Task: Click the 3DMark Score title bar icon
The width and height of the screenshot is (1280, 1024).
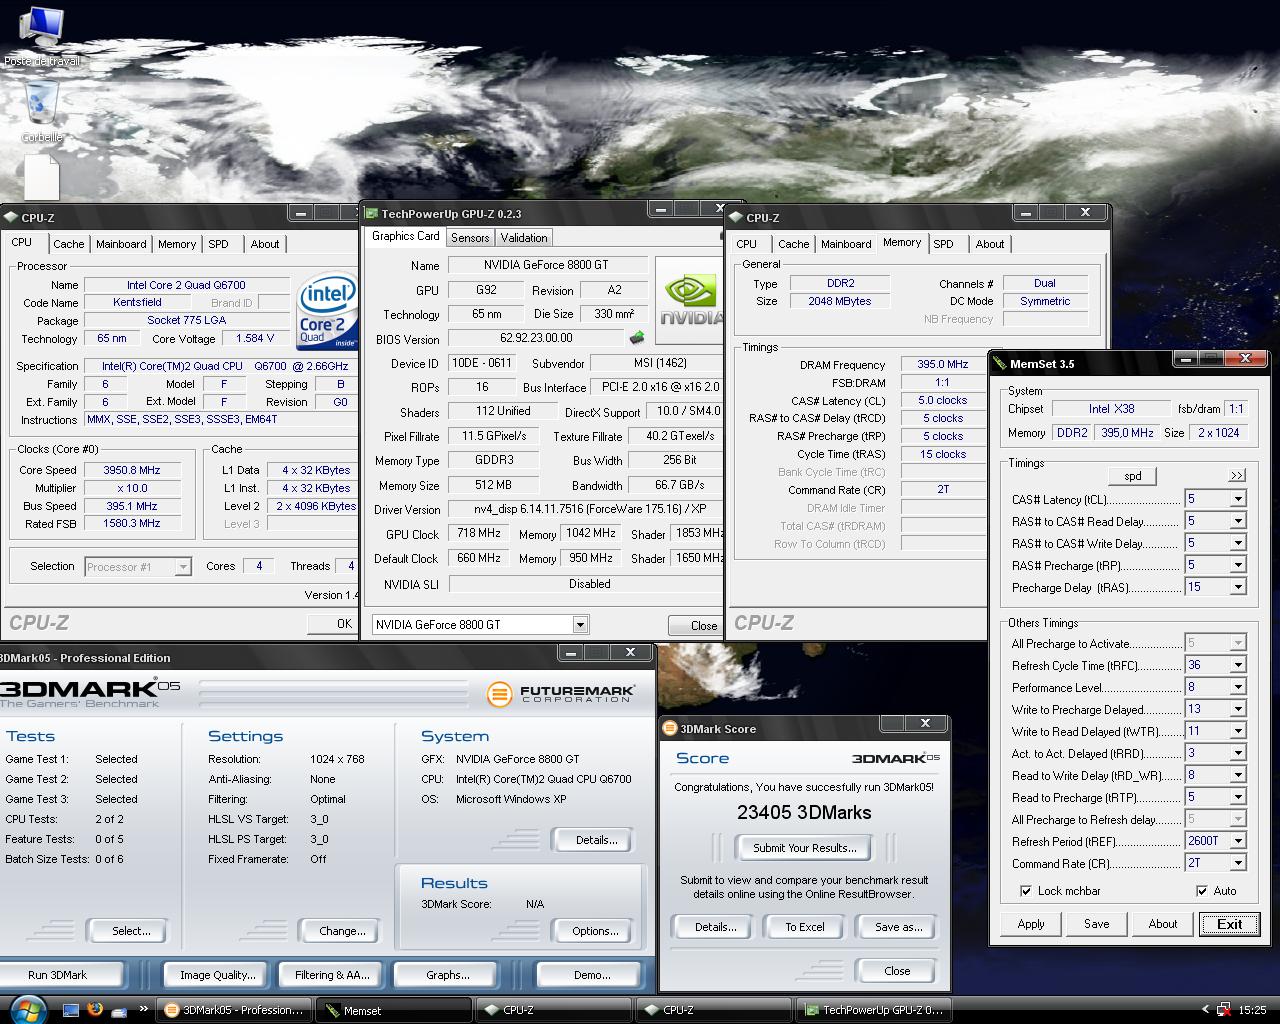Action: point(670,728)
